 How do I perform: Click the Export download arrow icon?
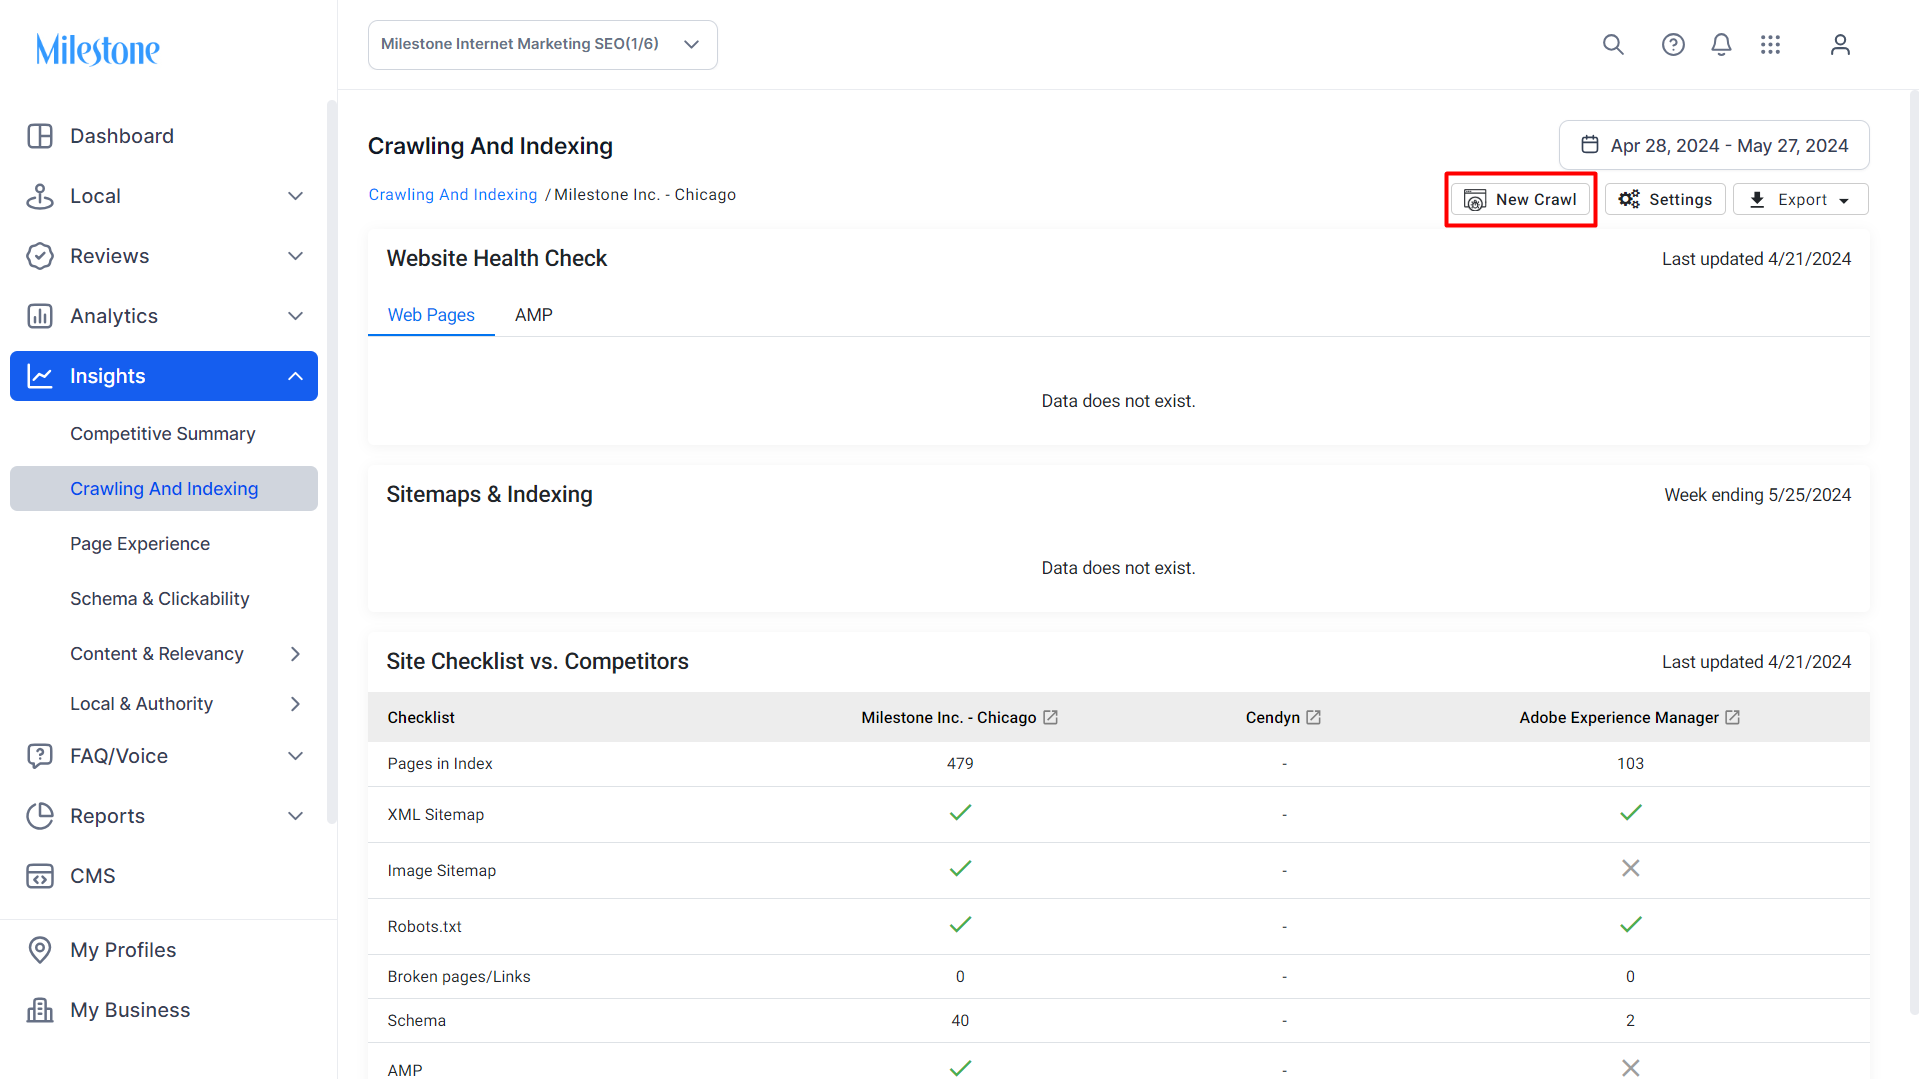pyautogui.click(x=1757, y=200)
